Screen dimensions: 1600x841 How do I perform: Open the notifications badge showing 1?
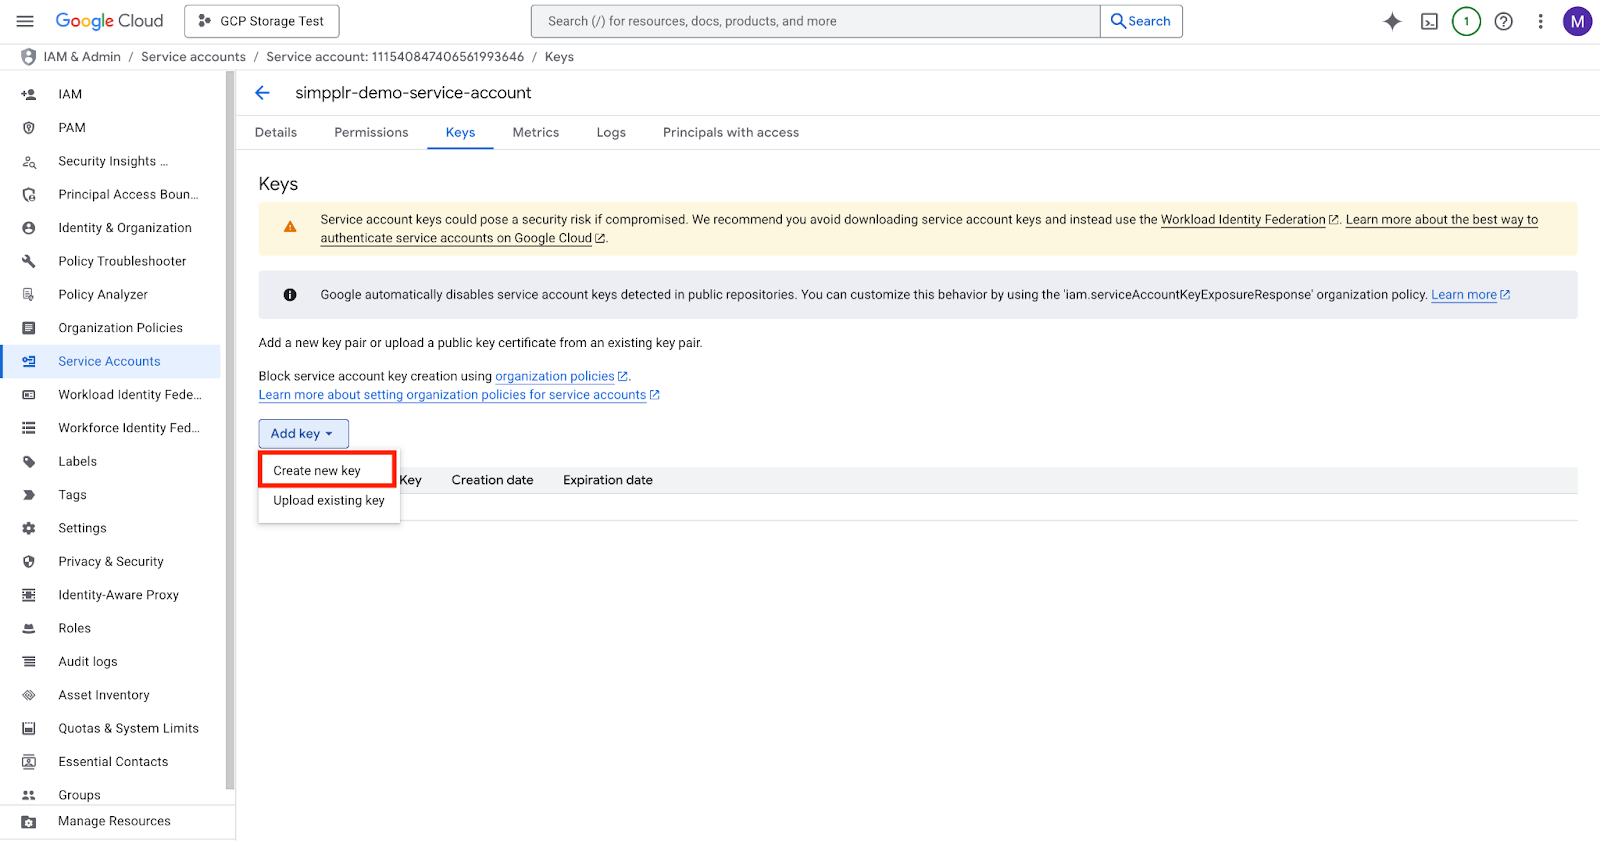click(1466, 21)
